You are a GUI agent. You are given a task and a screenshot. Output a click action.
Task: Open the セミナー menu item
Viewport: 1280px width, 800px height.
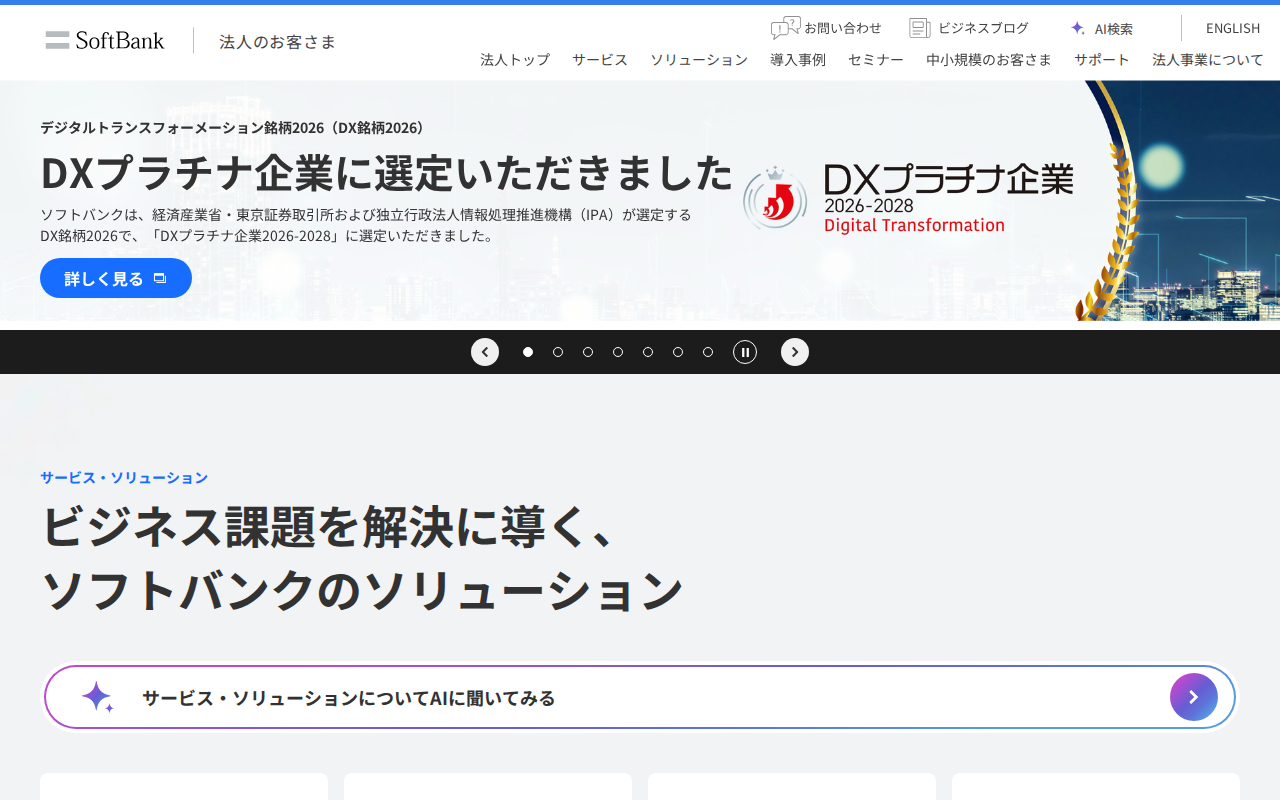tap(876, 59)
